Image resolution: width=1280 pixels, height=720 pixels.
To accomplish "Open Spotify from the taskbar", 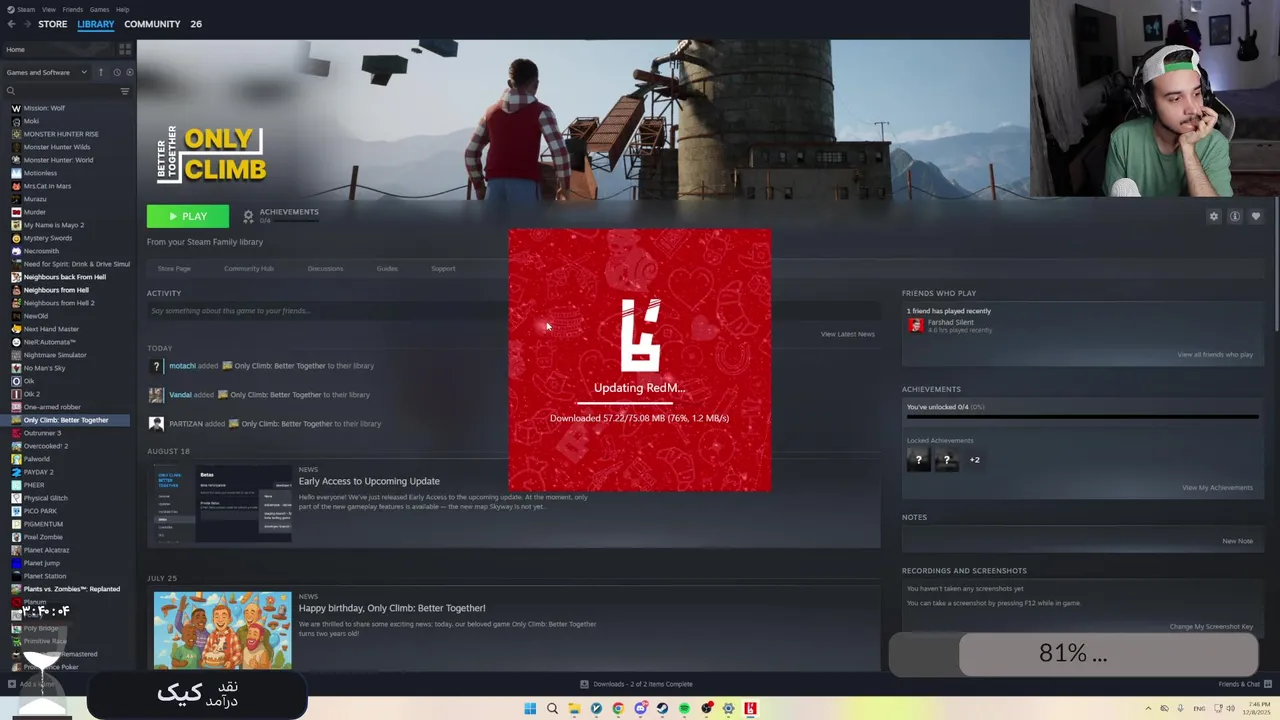I will pyautogui.click(x=684, y=709).
